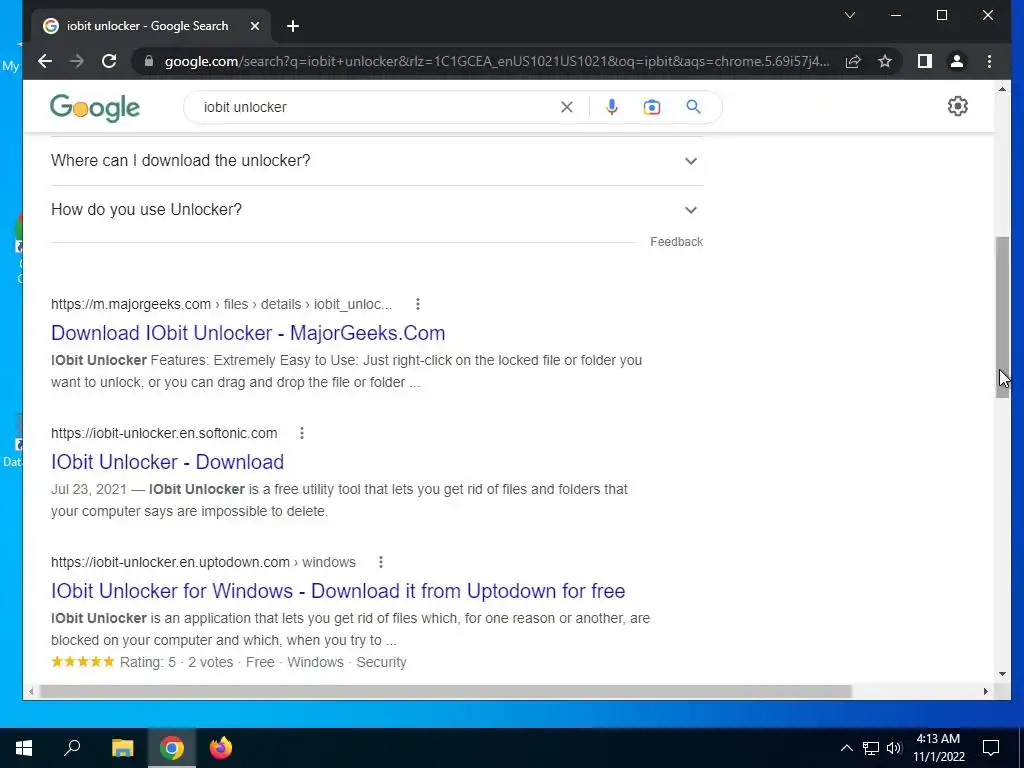Screen dimensions: 1024x768
Task: Click the page scroll-down arrow
Action: coord(1002,674)
